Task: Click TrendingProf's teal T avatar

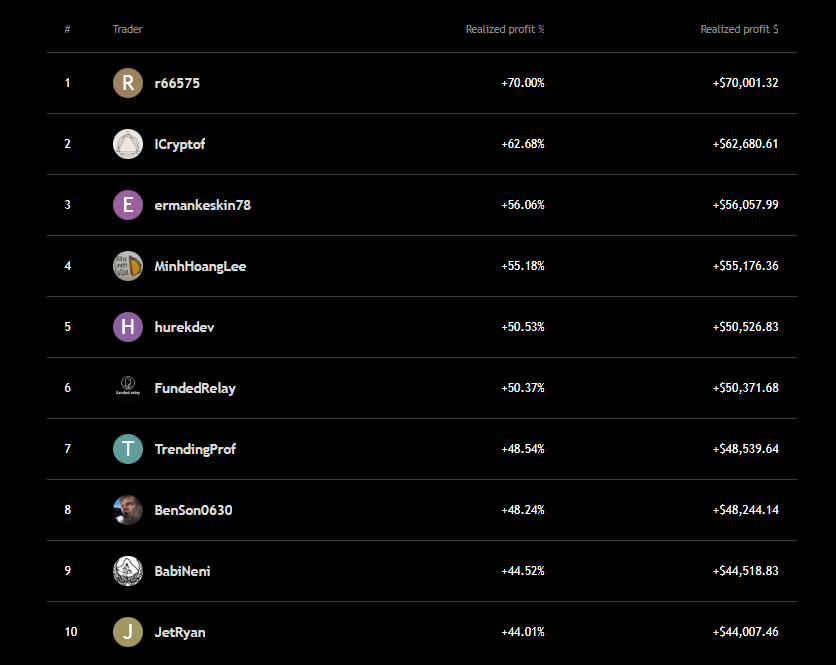Action: coord(128,449)
